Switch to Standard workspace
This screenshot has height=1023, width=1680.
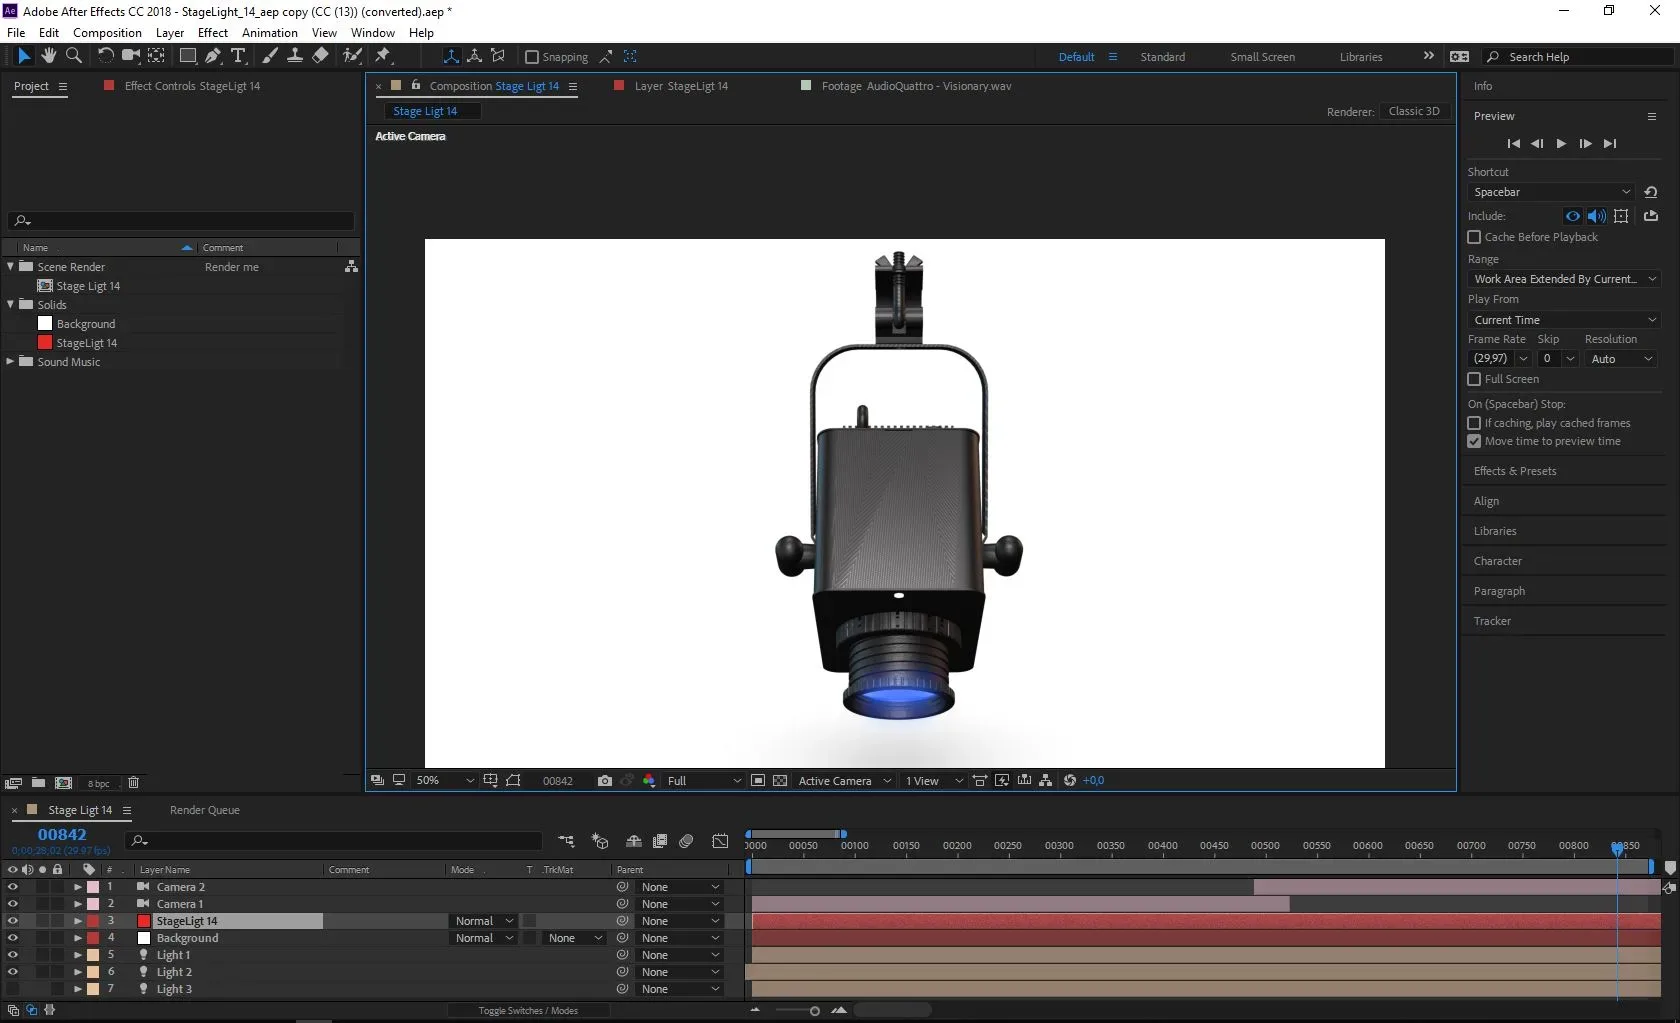[1163, 57]
